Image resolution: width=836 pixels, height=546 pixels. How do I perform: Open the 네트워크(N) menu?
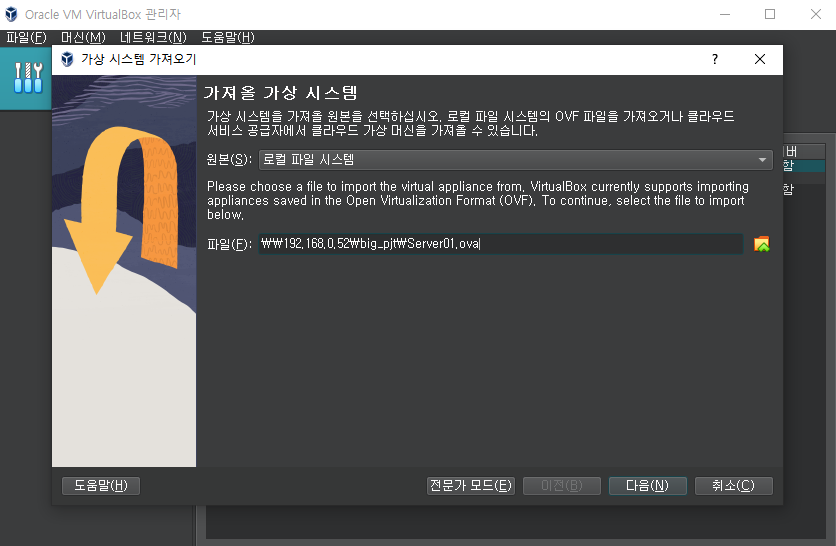point(153,37)
